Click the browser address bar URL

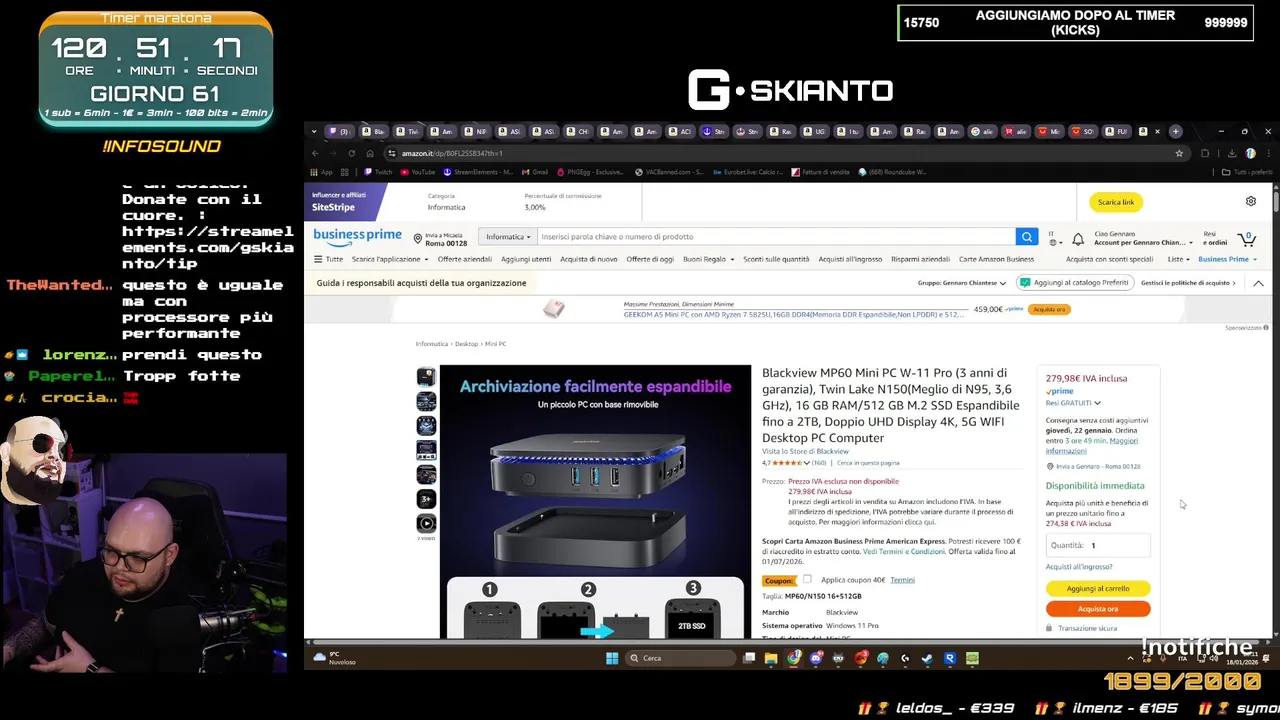pos(452,153)
